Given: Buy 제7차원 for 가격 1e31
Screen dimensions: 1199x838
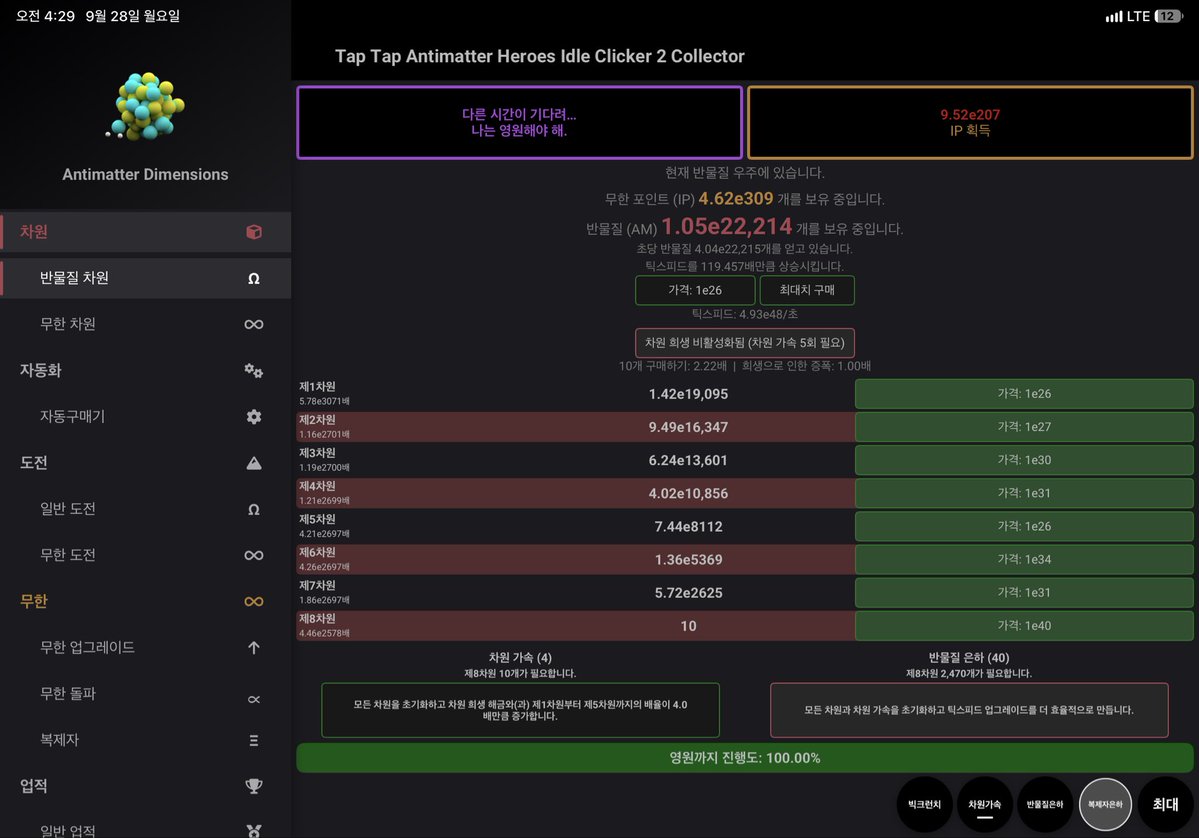Looking at the screenshot, I should tap(1024, 593).
